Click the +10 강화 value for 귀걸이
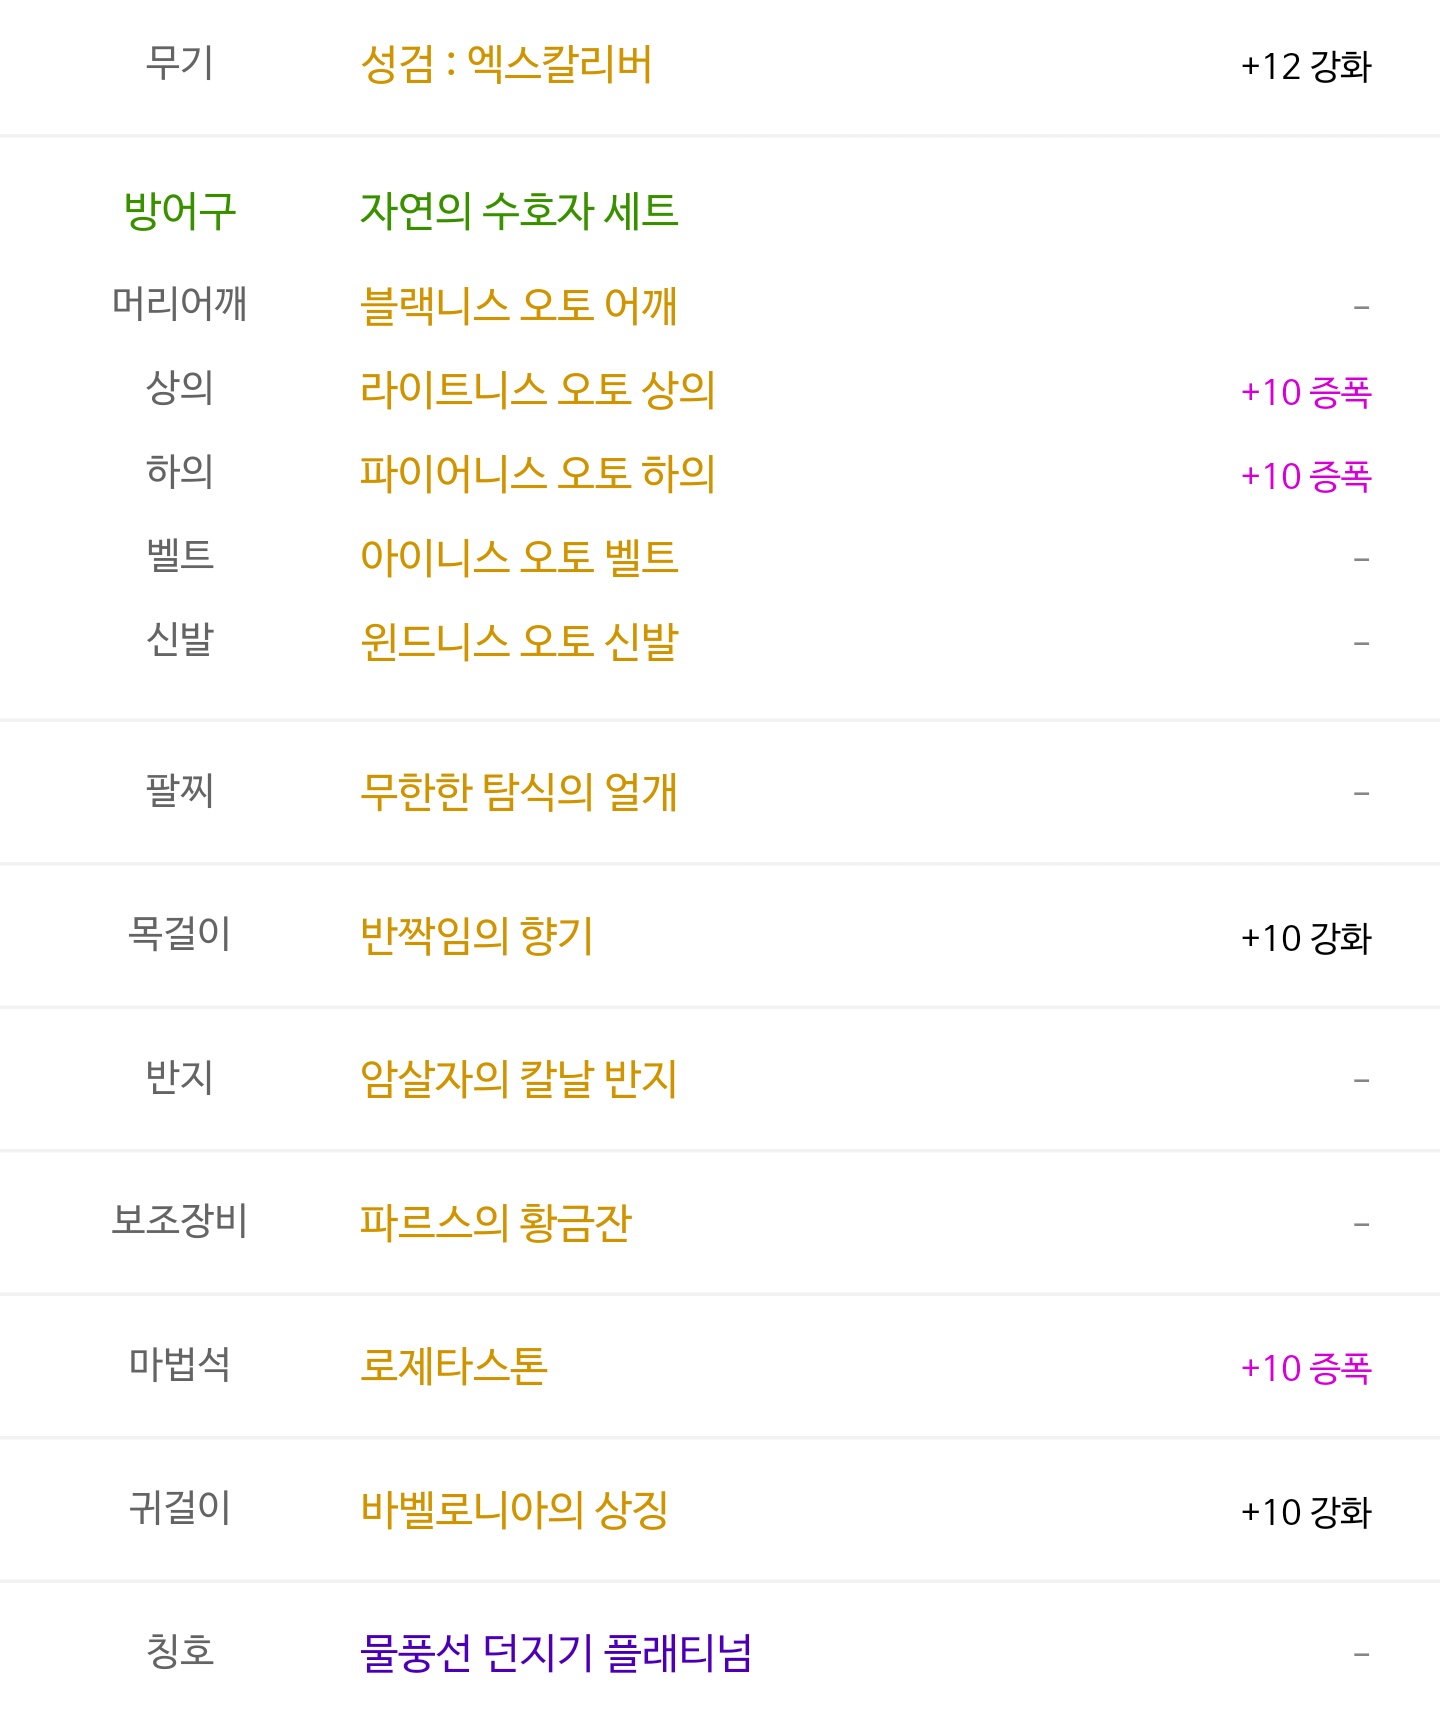 1306,1512
